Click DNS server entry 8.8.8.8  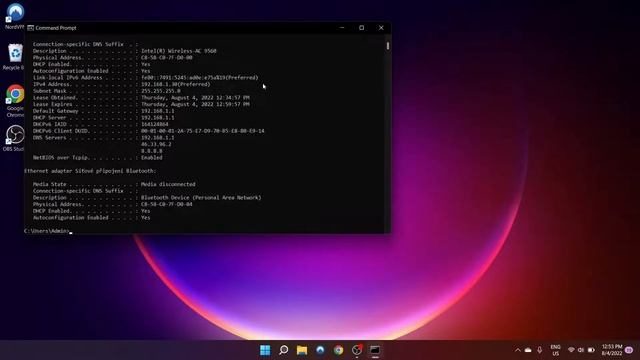click(x=151, y=151)
